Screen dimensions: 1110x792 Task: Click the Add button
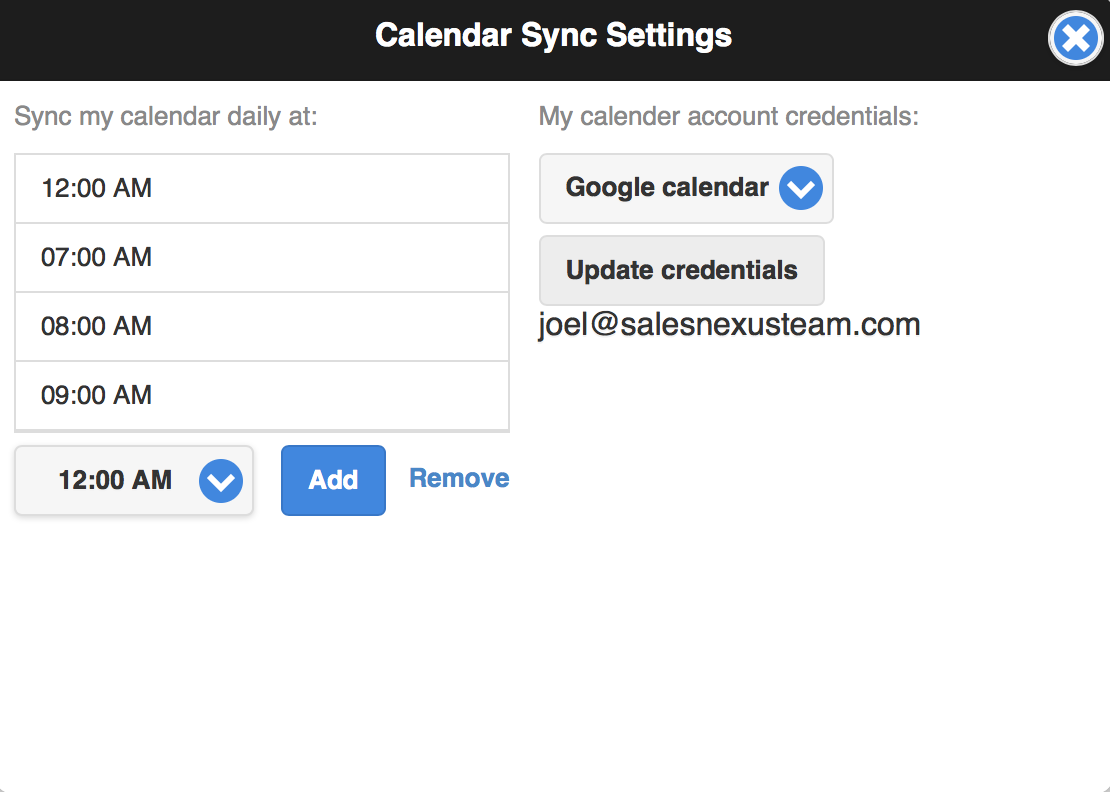333,481
